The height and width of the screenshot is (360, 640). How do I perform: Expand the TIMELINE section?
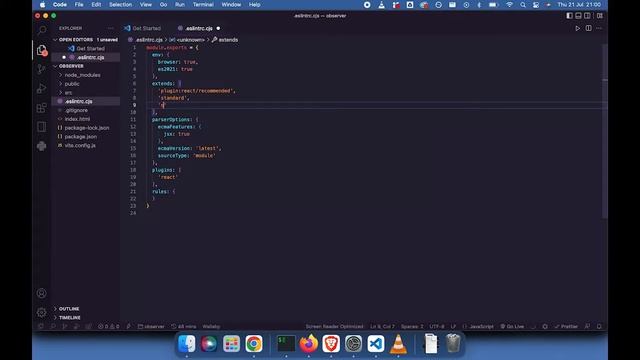(x=69, y=318)
